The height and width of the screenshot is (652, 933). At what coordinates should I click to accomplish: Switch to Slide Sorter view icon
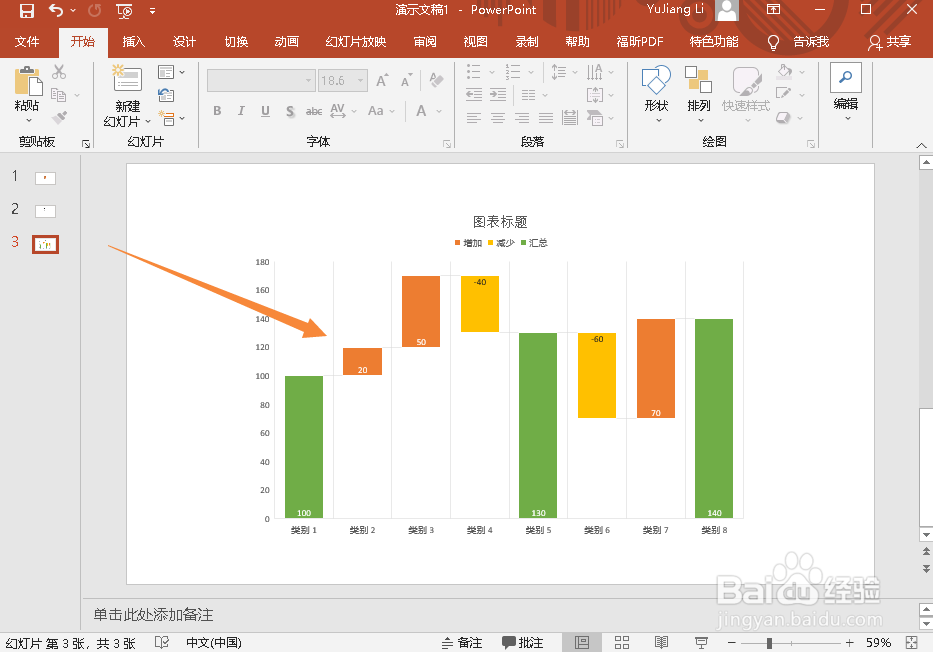tap(622, 642)
